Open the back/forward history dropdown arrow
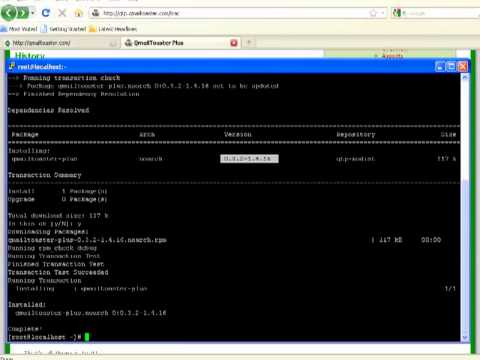 coord(33,13)
